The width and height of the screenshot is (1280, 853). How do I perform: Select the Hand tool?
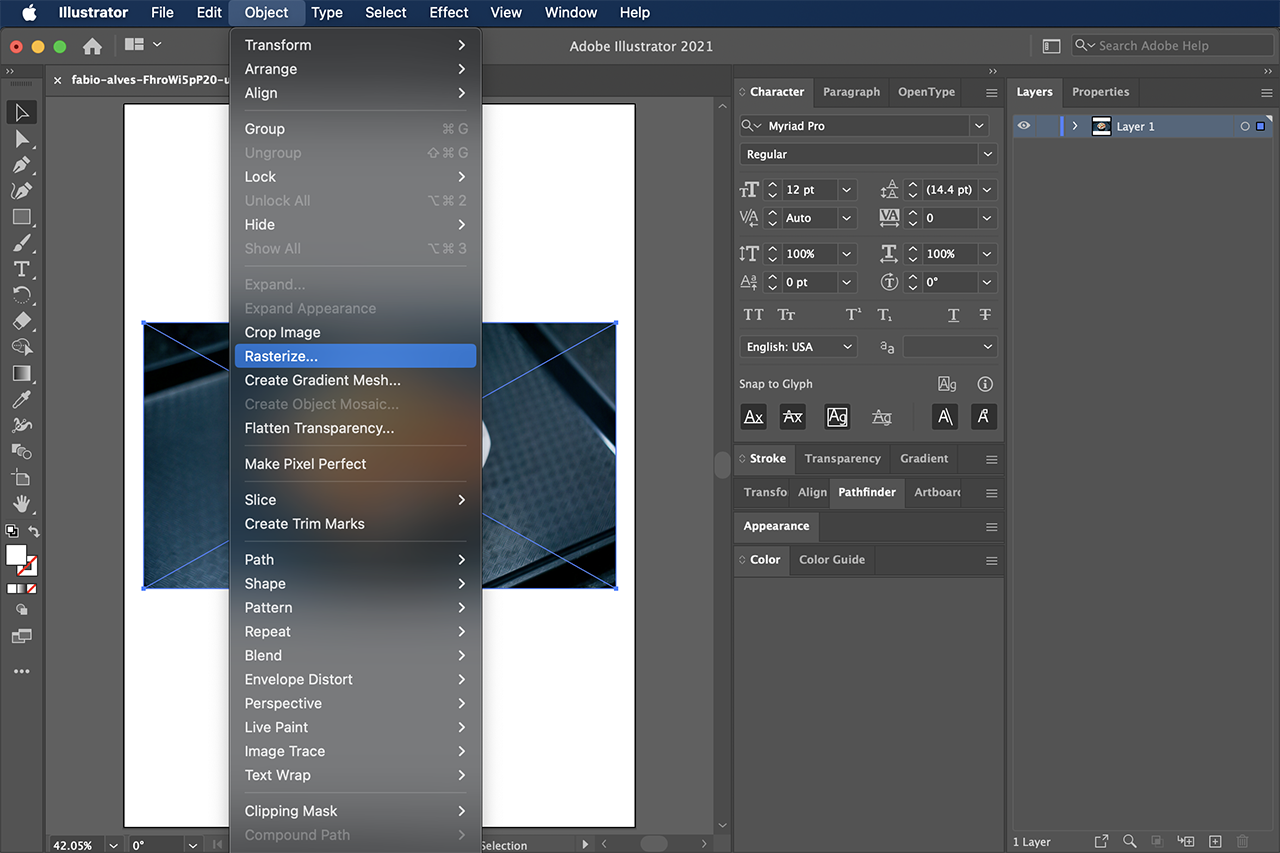tap(22, 504)
